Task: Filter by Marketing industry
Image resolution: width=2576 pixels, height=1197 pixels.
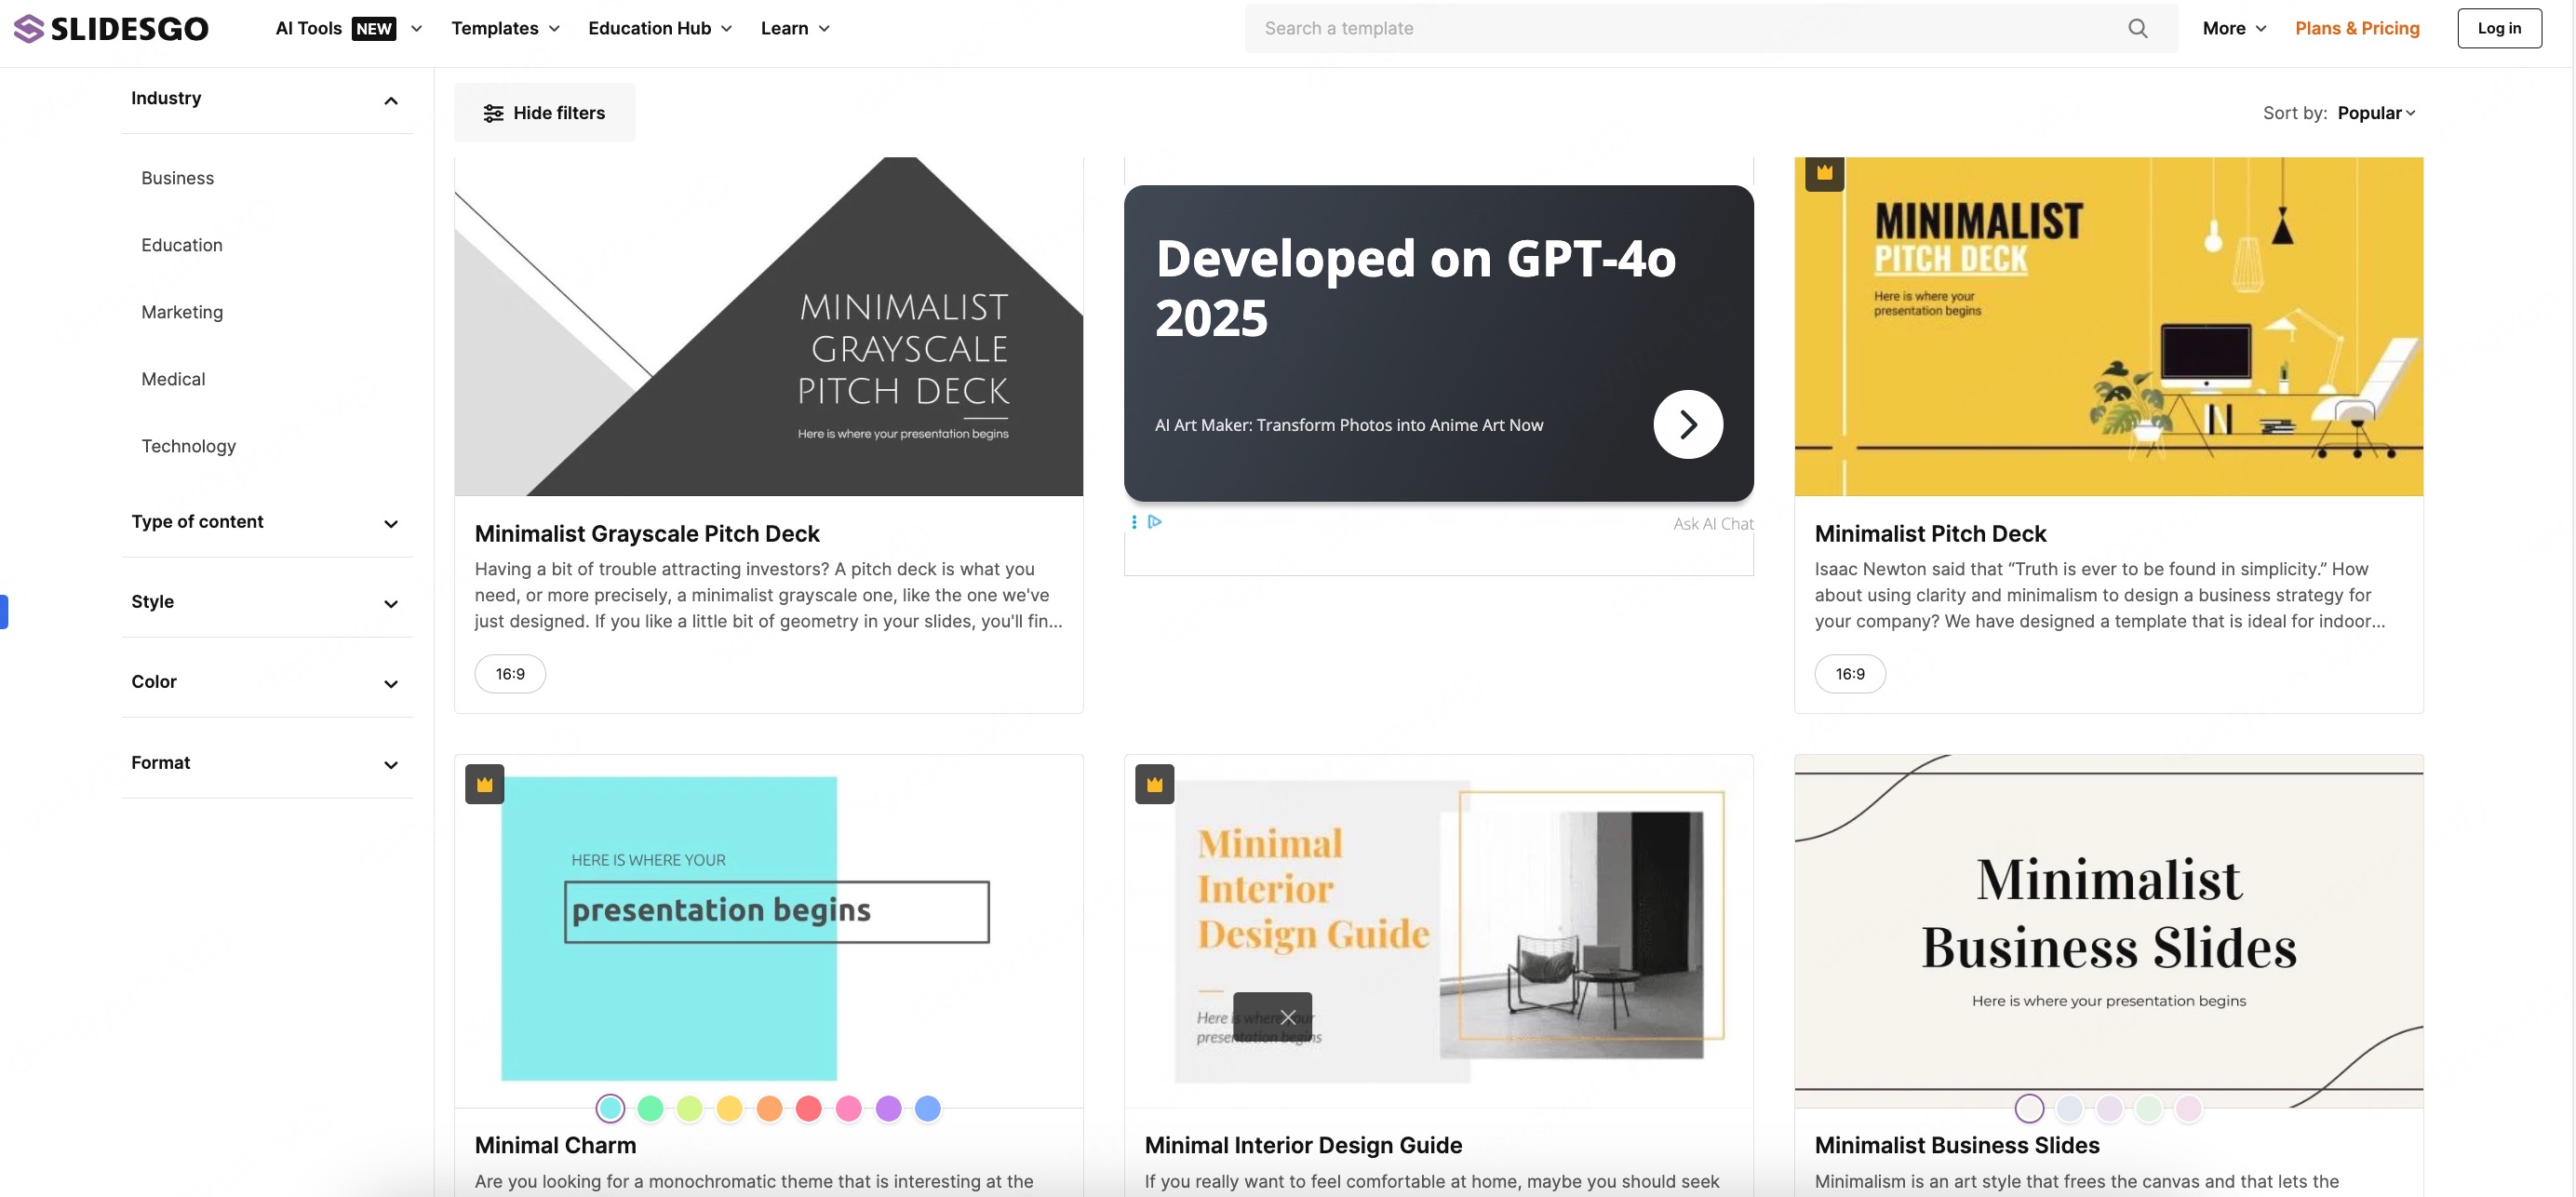Action: click(x=182, y=312)
